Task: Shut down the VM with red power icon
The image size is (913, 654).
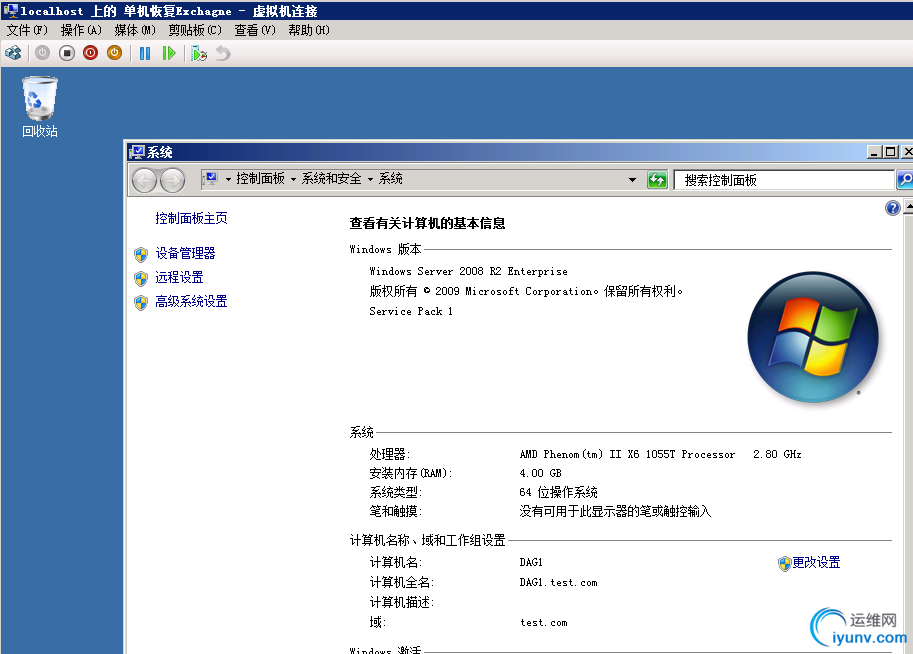Action: click(89, 53)
